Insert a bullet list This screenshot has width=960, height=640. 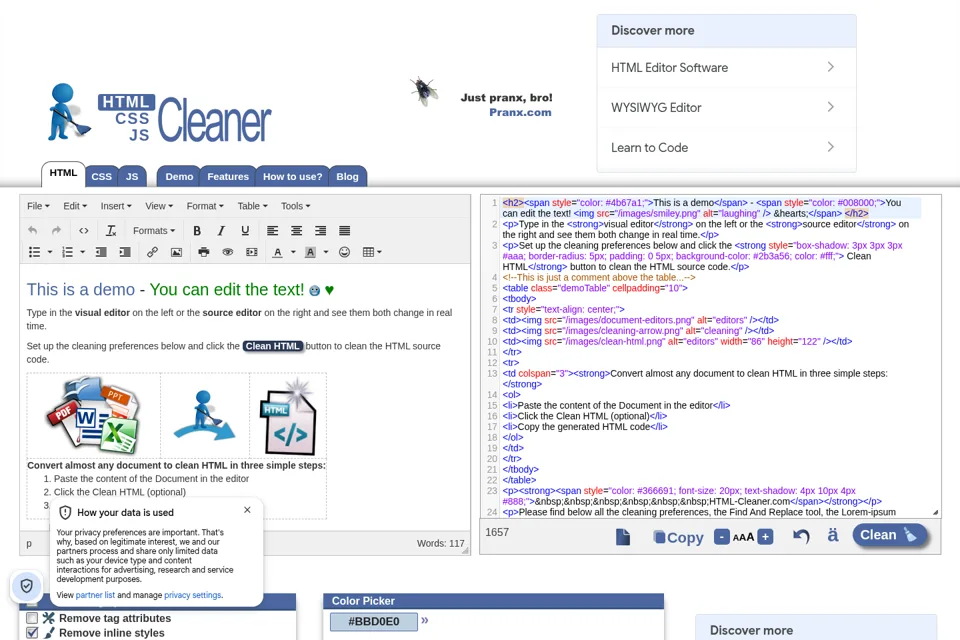click(35, 252)
